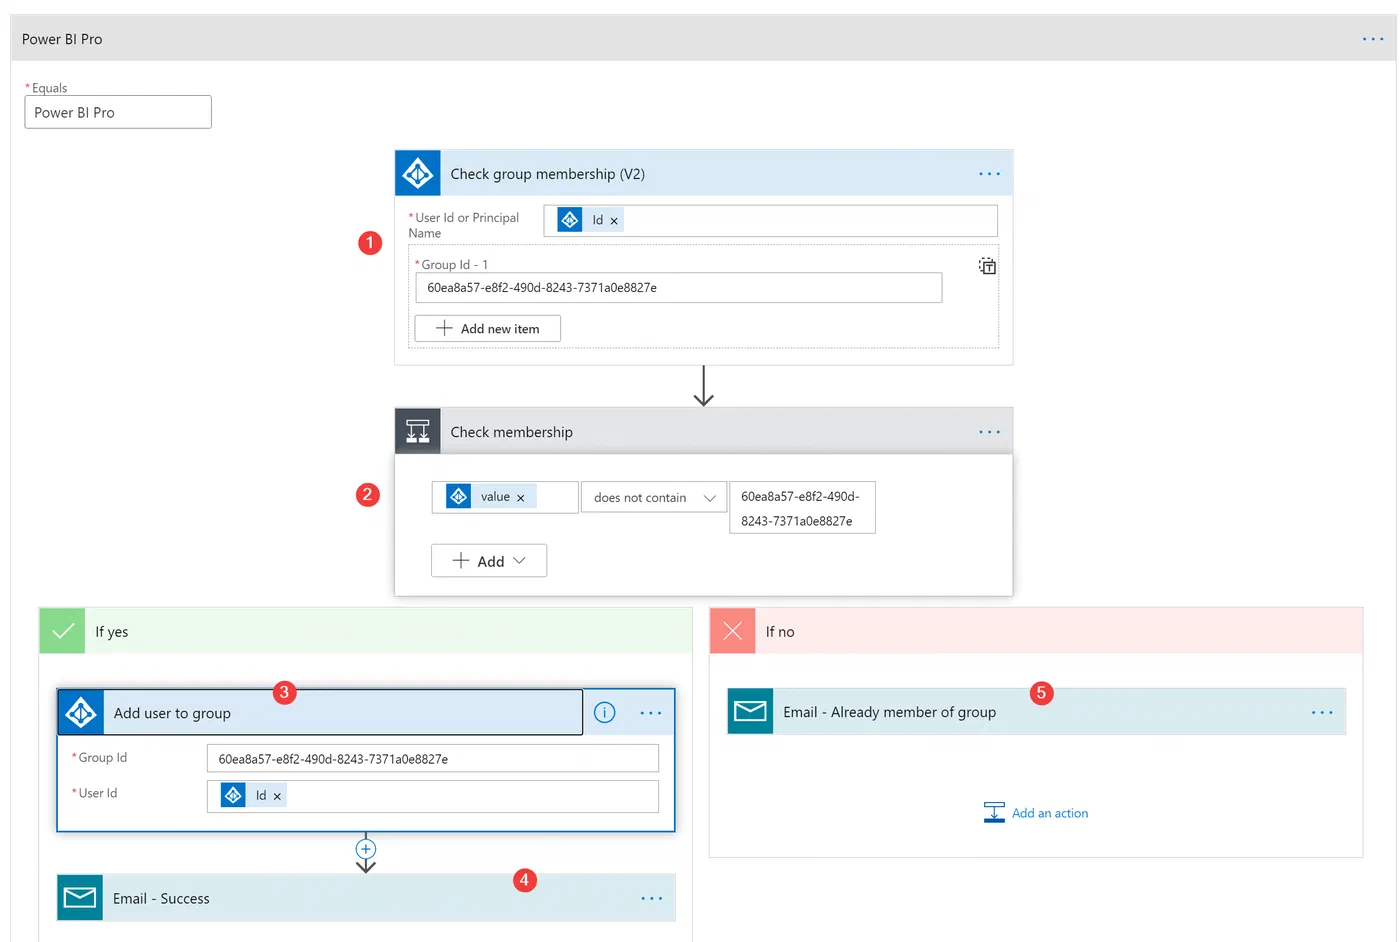Switch Group Id array to text input mode icon

click(x=987, y=266)
